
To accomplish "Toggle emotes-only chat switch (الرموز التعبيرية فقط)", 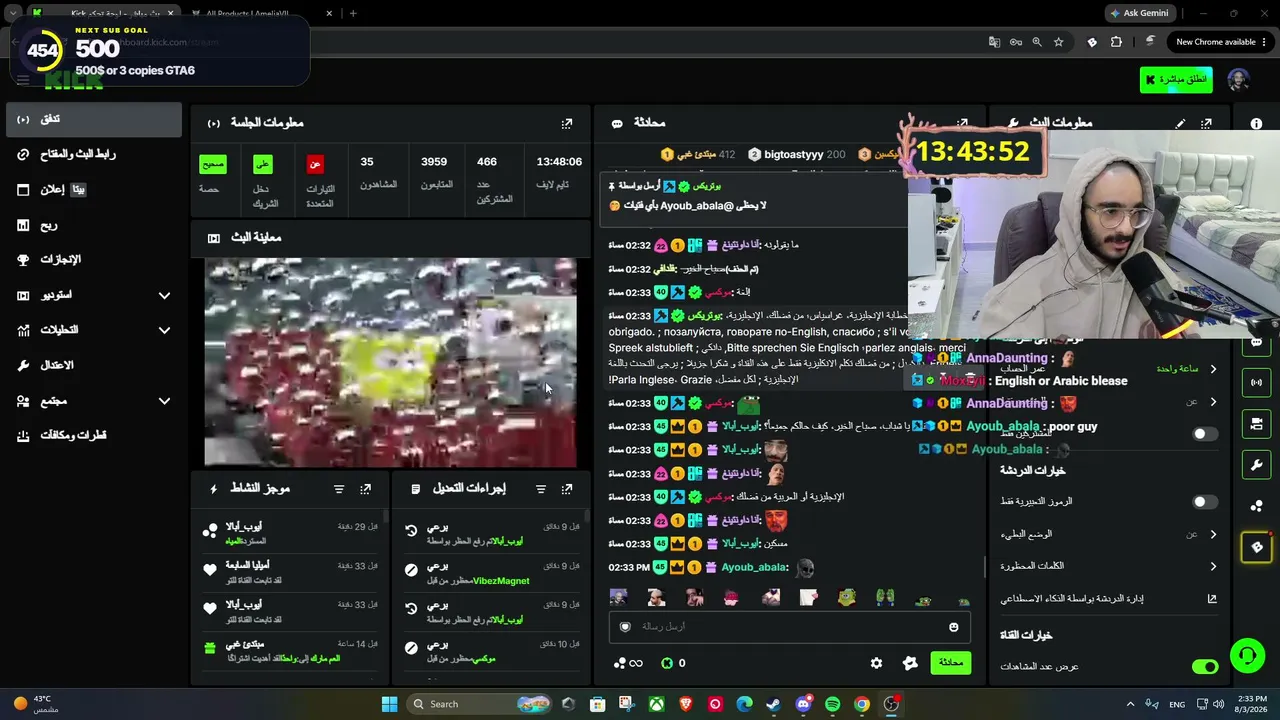I will 1205,502.
